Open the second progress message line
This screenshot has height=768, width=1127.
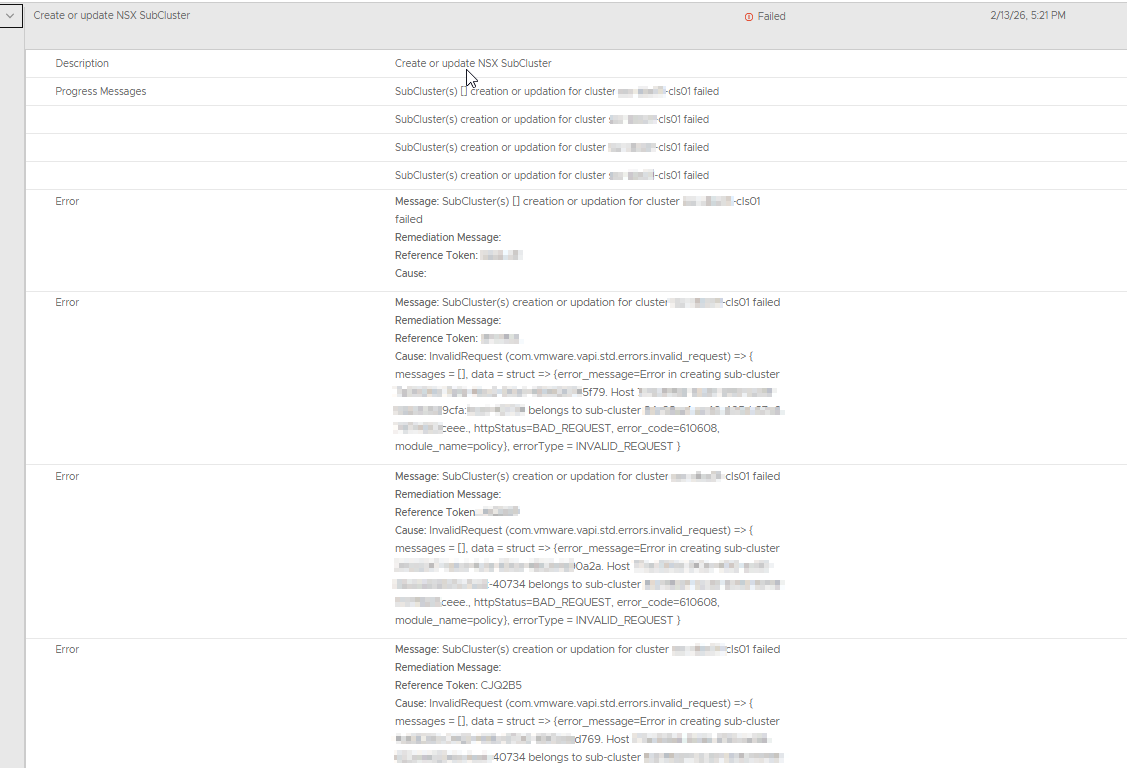(x=551, y=120)
